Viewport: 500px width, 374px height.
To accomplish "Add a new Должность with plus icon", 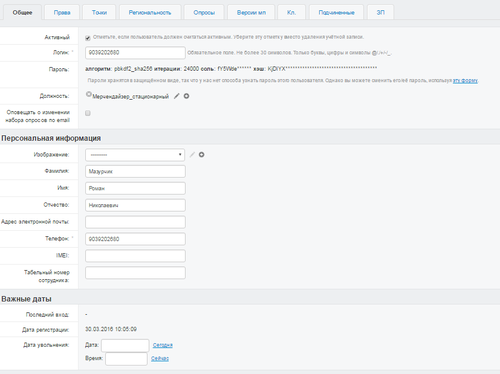I will 187,96.
